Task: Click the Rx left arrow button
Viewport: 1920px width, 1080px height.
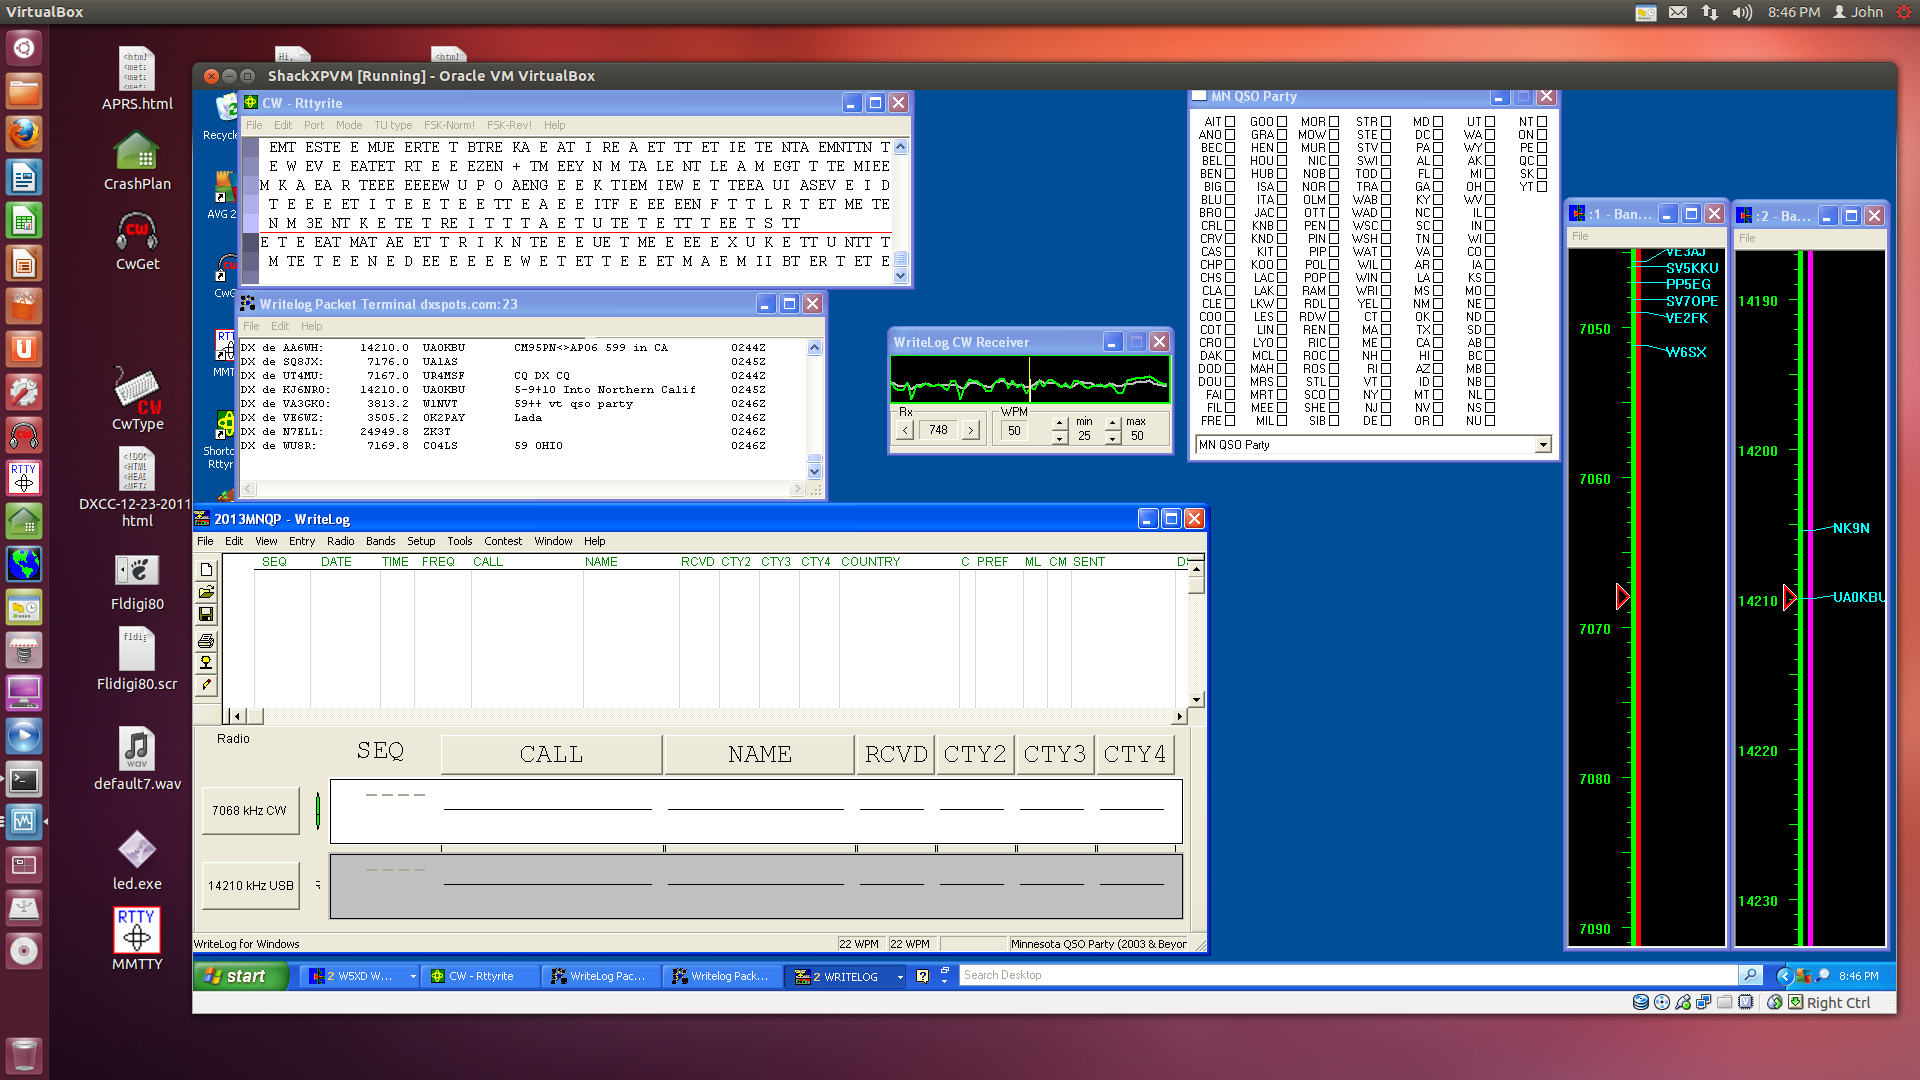Action: pyautogui.click(x=905, y=430)
